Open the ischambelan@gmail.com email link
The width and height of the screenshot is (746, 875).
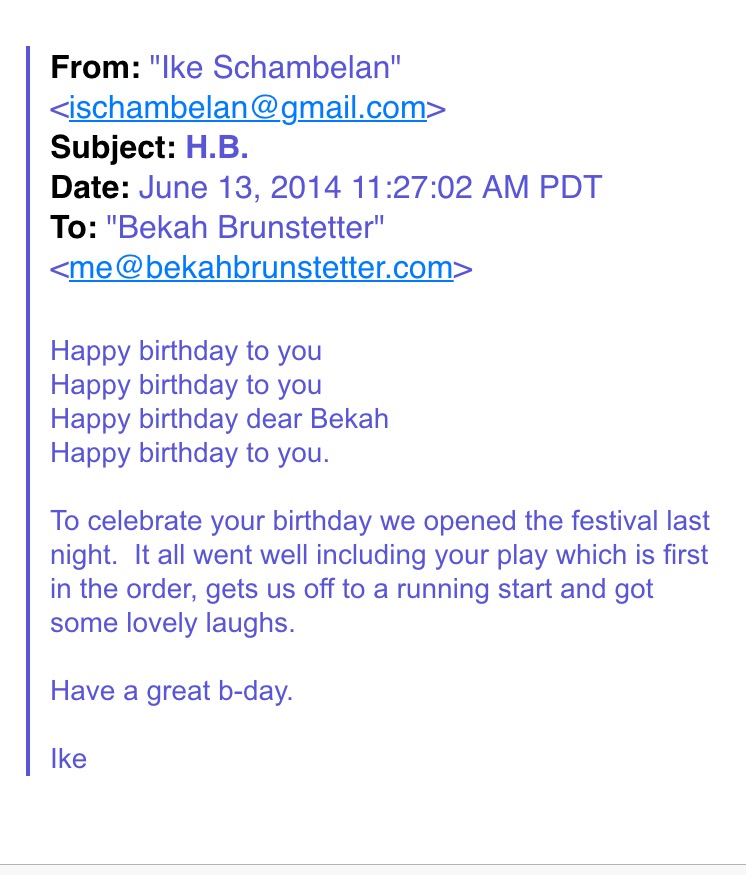(x=248, y=108)
